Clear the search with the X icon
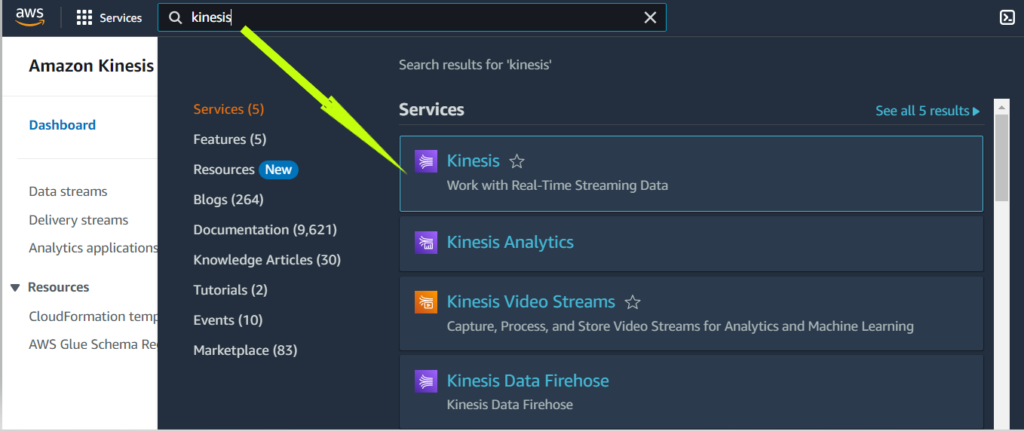 tap(650, 18)
